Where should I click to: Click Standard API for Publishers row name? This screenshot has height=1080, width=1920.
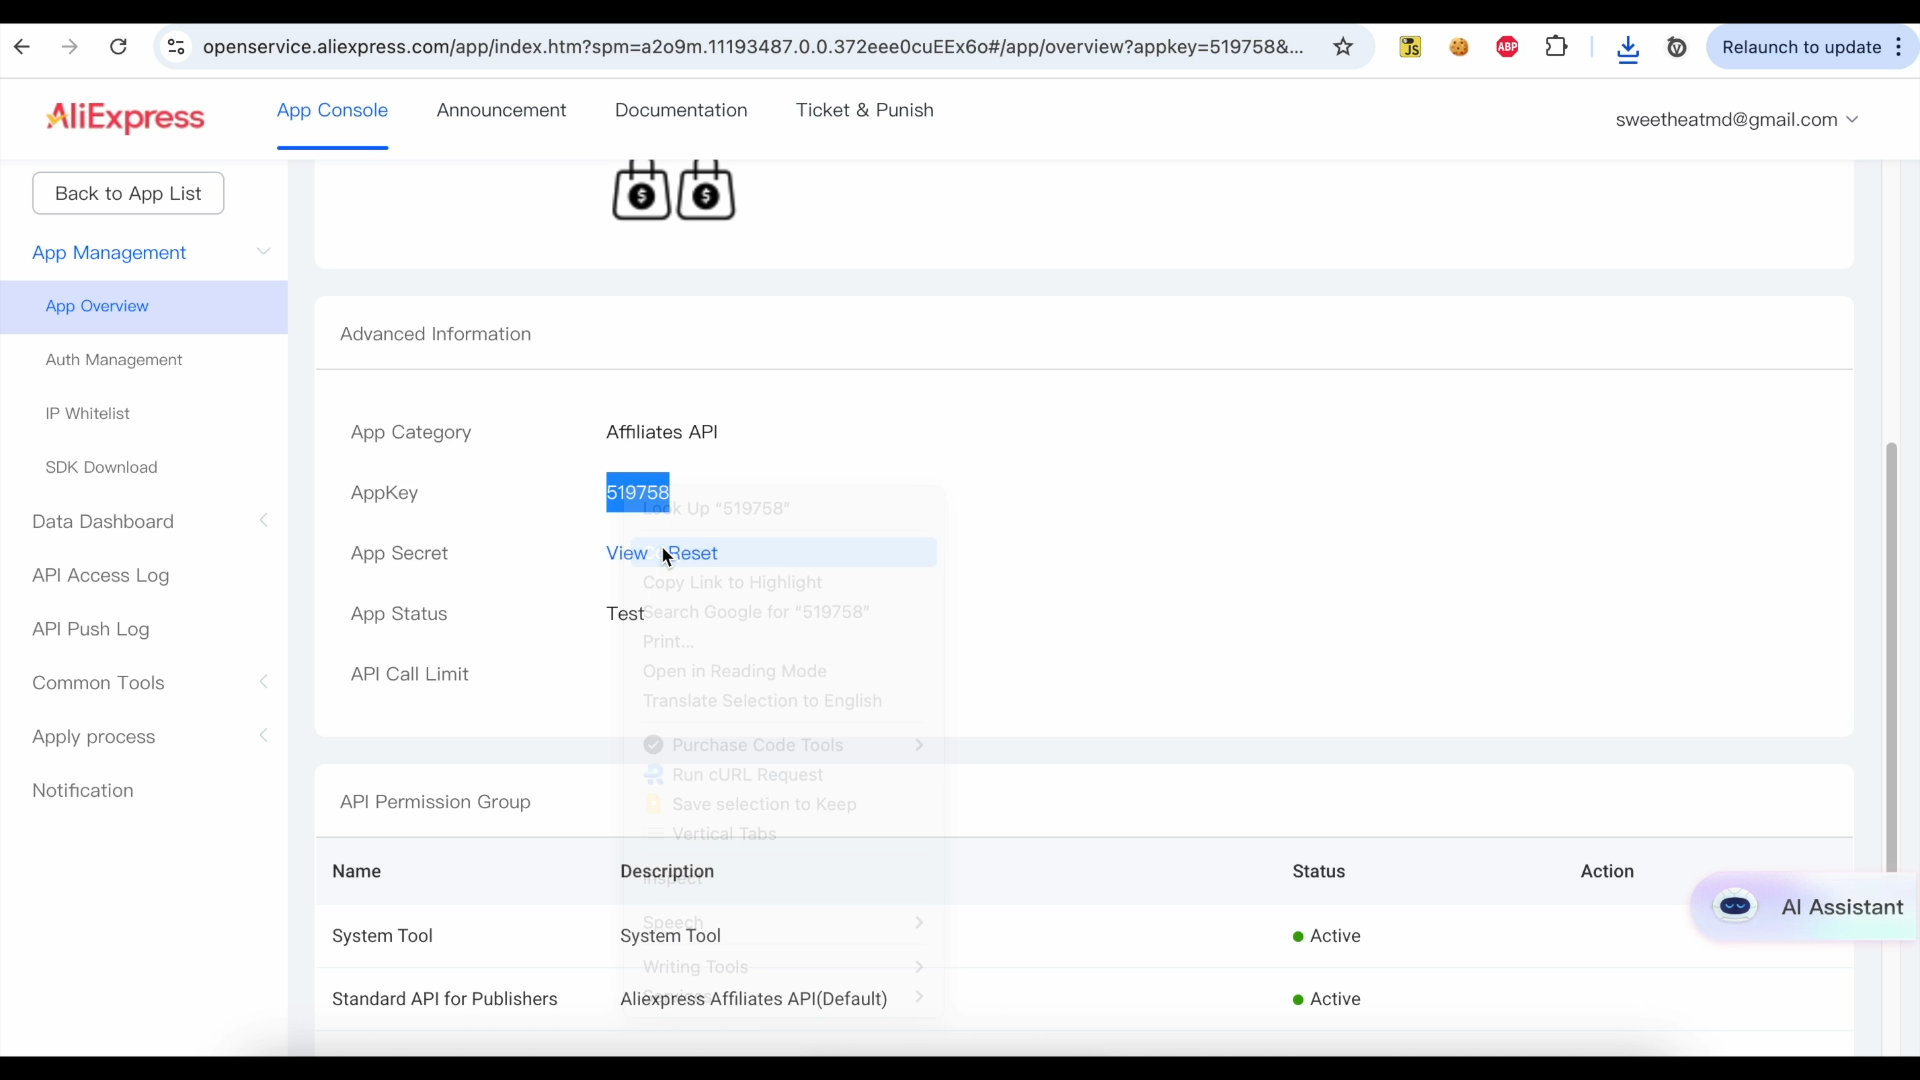tap(445, 1000)
